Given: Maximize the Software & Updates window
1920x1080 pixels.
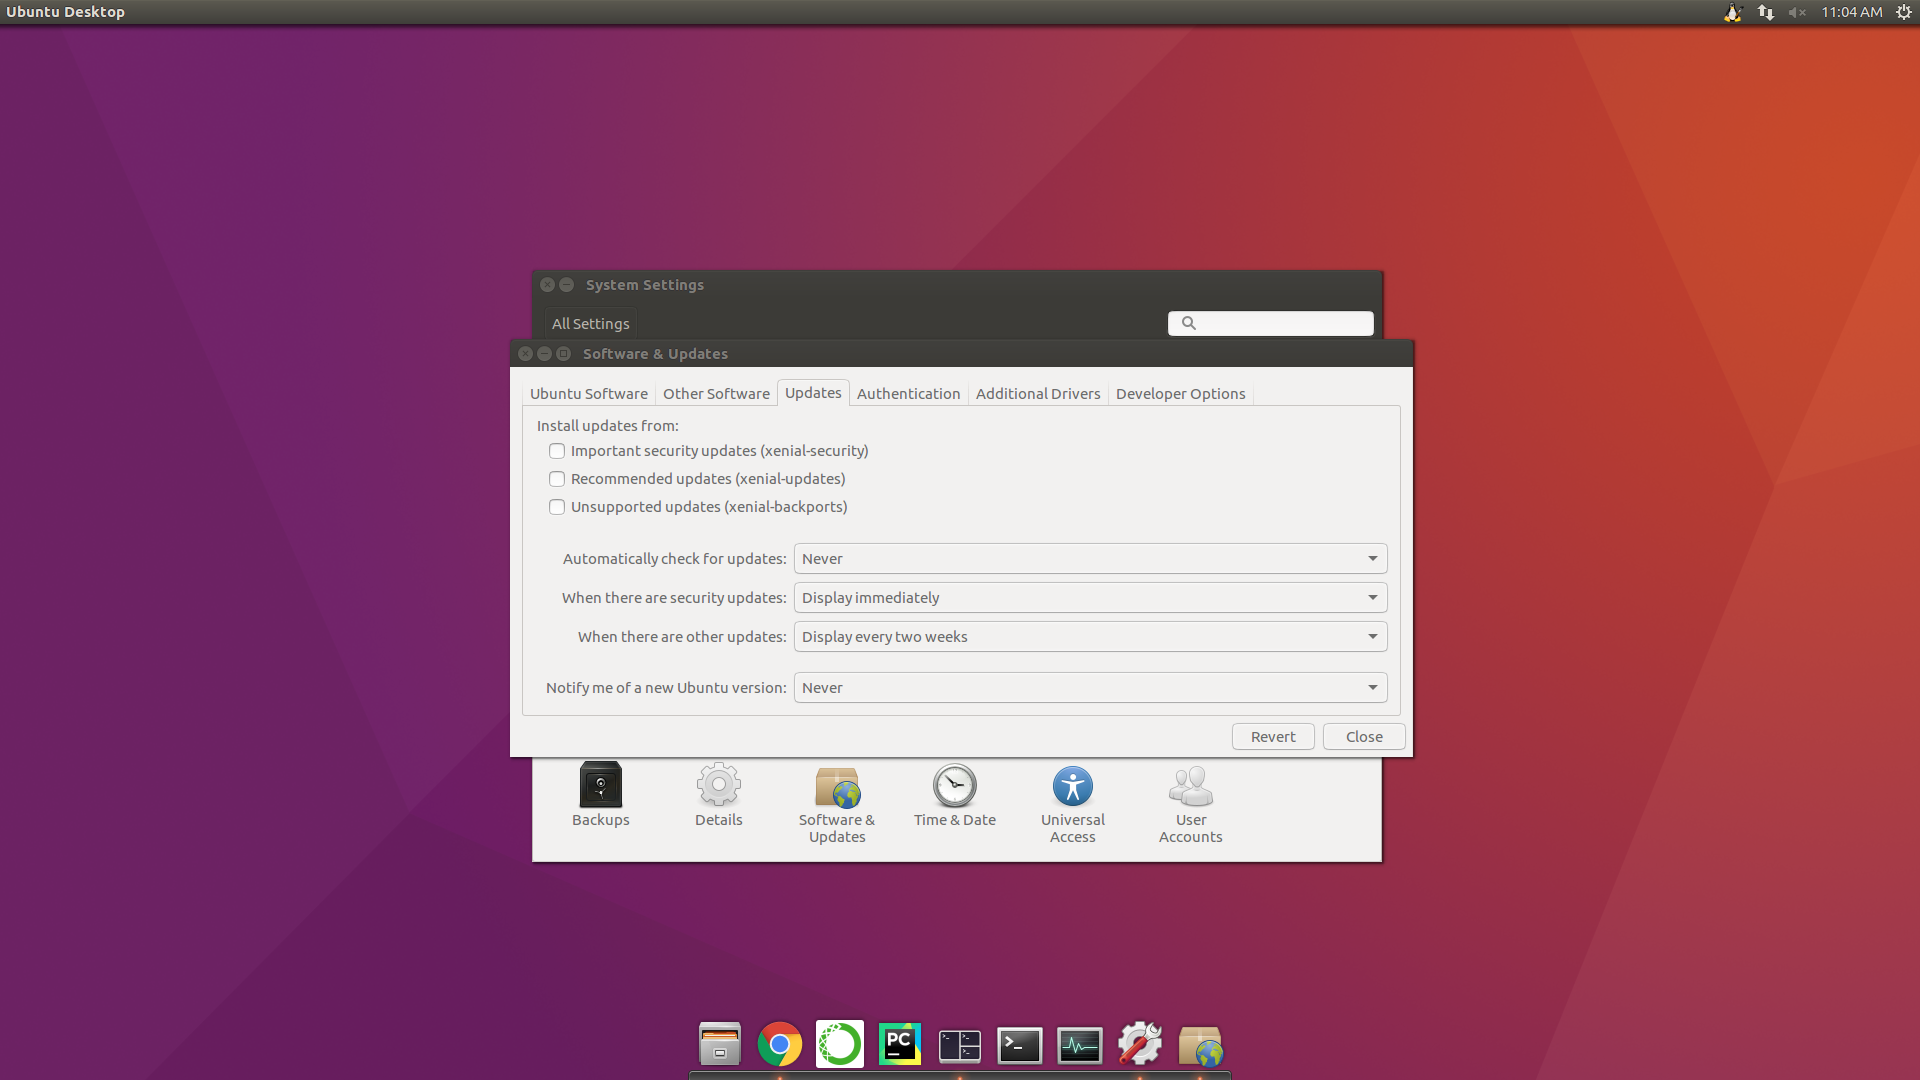Looking at the screenshot, I should tap(563, 354).
